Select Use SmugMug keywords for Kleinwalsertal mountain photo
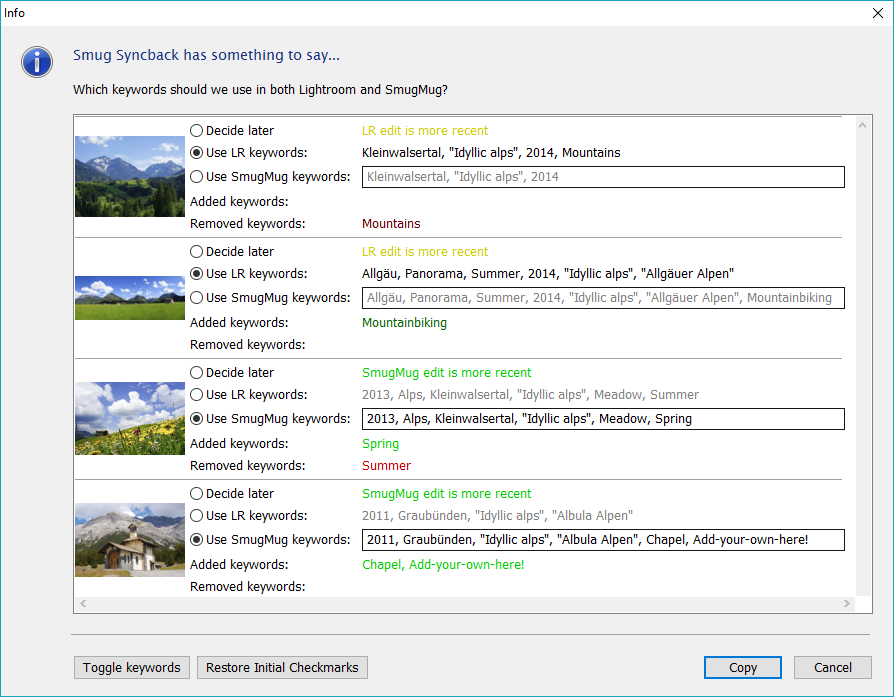 [270, 177]
